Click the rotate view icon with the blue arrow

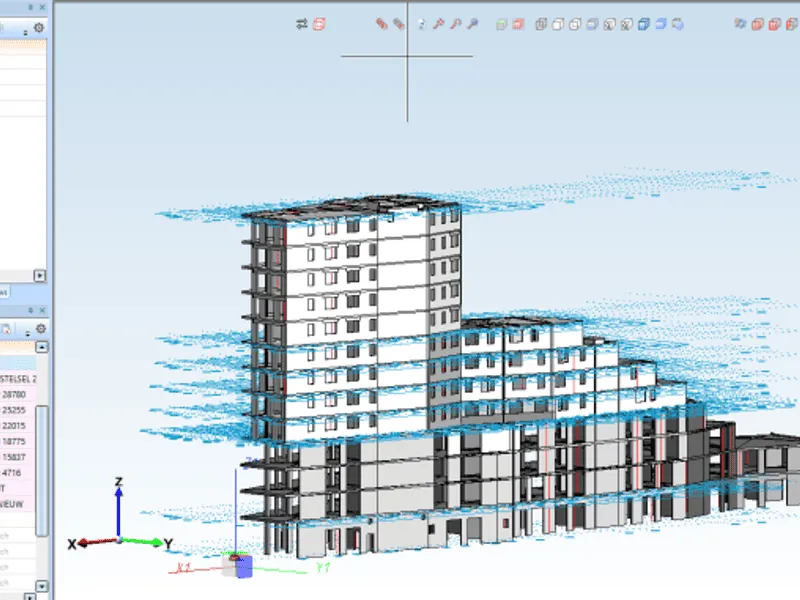pos(678,24)
